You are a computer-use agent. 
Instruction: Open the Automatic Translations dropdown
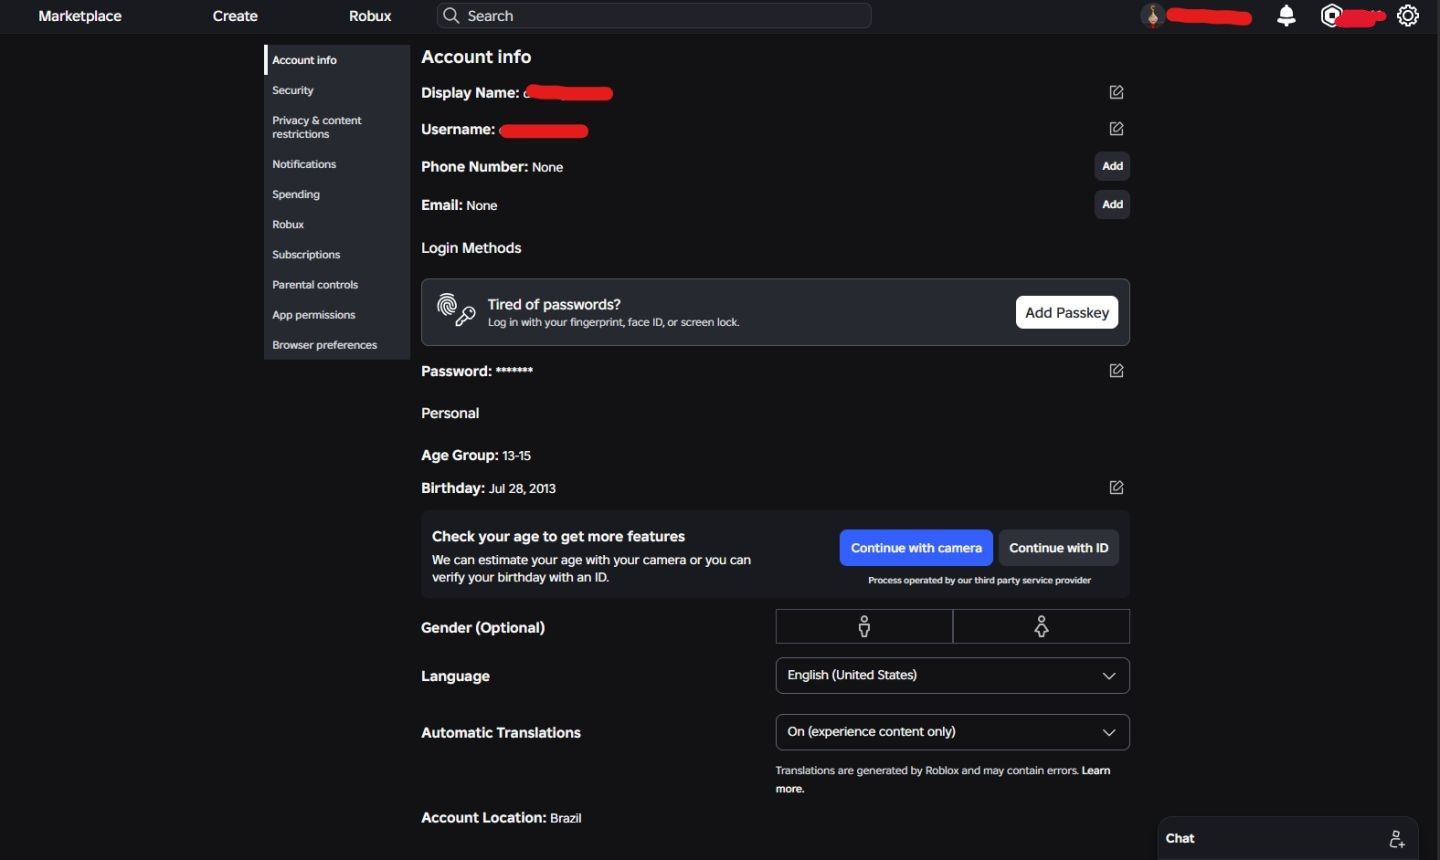coord(953,732)
